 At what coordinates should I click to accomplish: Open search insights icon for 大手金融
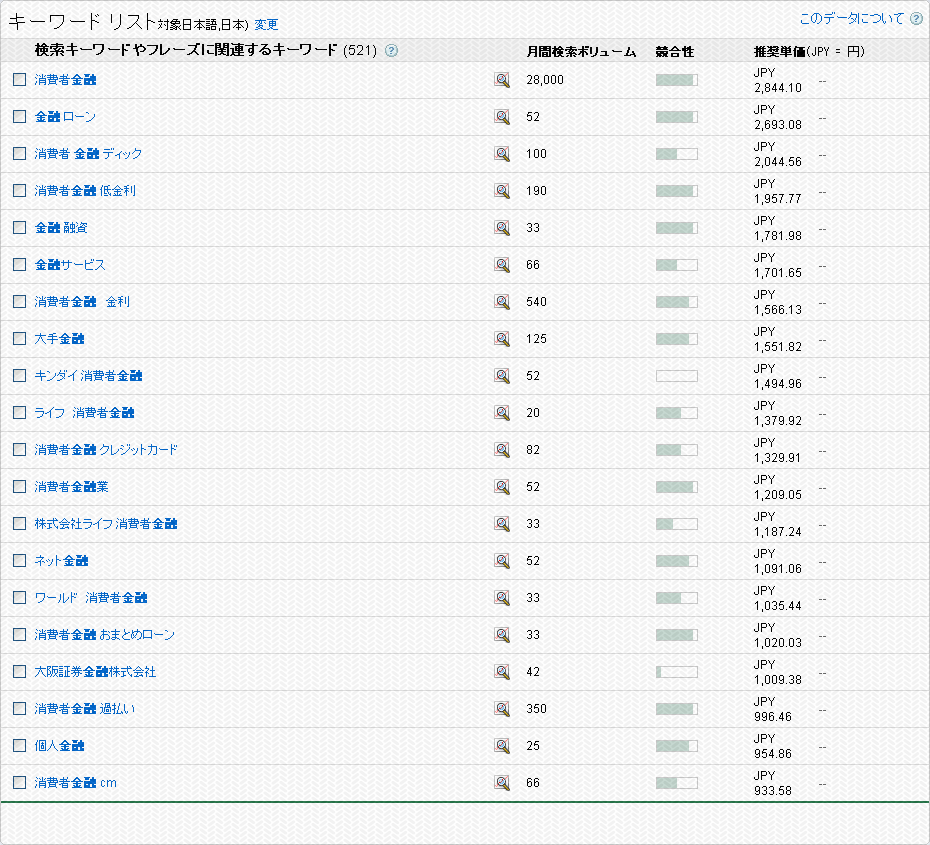point(502,339)
